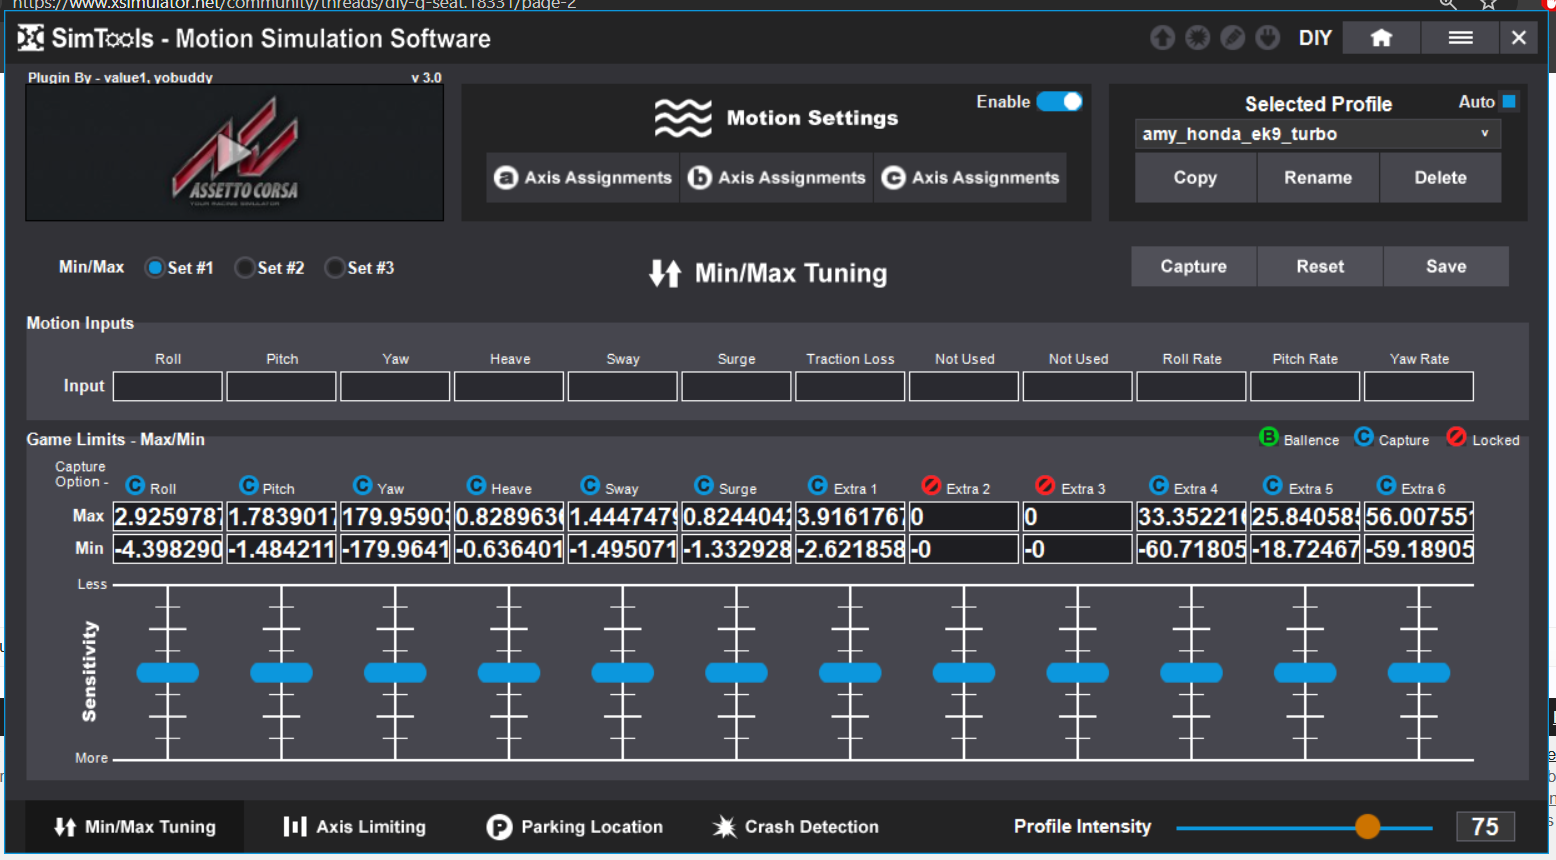Click the pencil icon in title bar

pyautogui.click(x=1232, y=38)
